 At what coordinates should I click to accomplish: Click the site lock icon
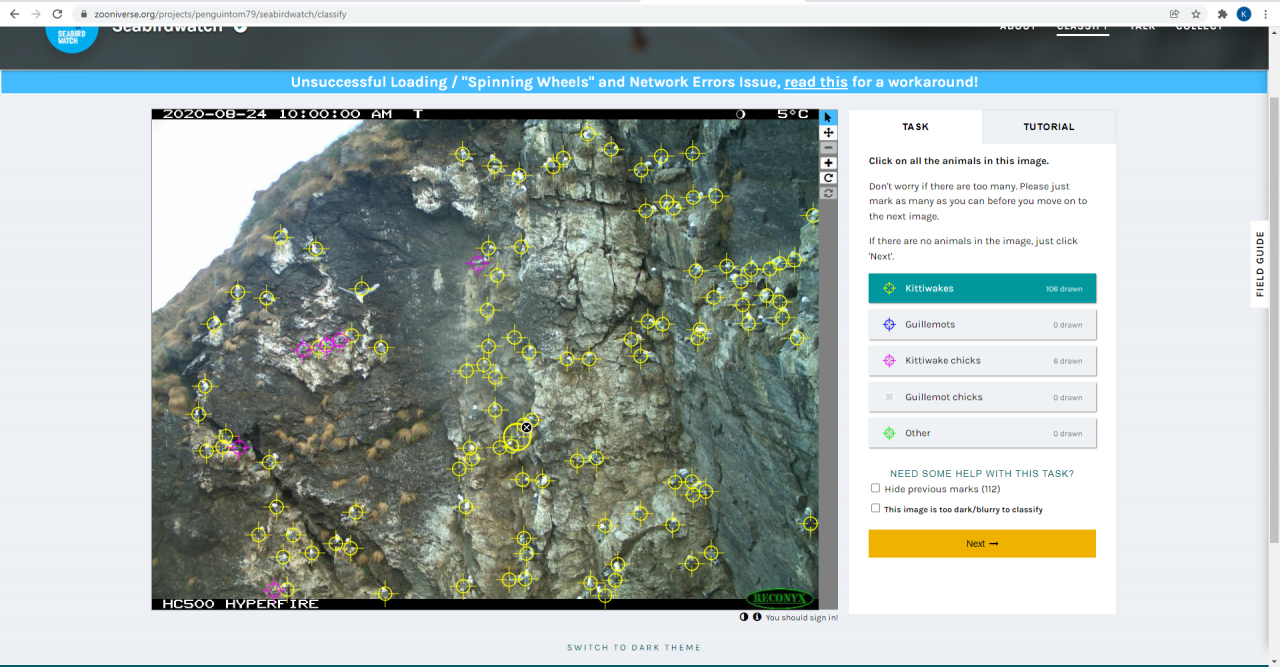tap(84, 15)
